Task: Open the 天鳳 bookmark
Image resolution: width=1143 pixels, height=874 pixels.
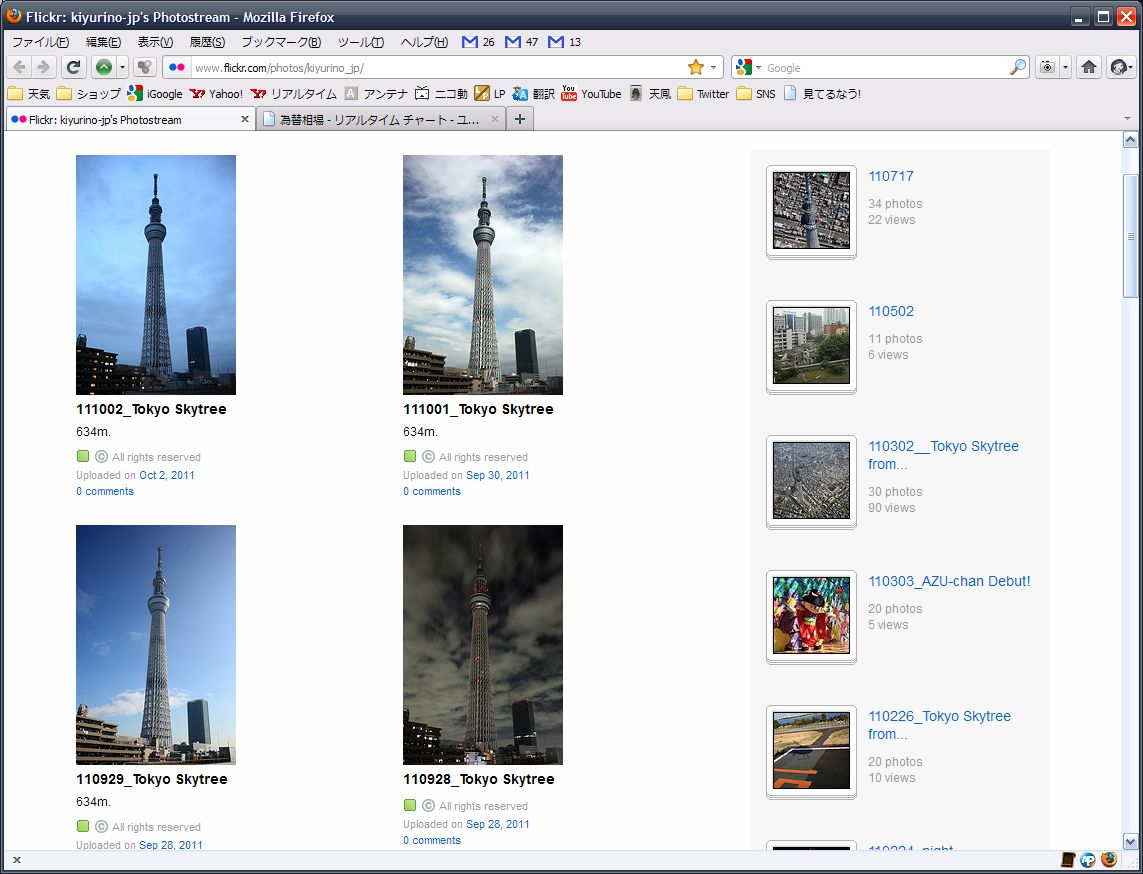Action: click(x=649, y=93)
